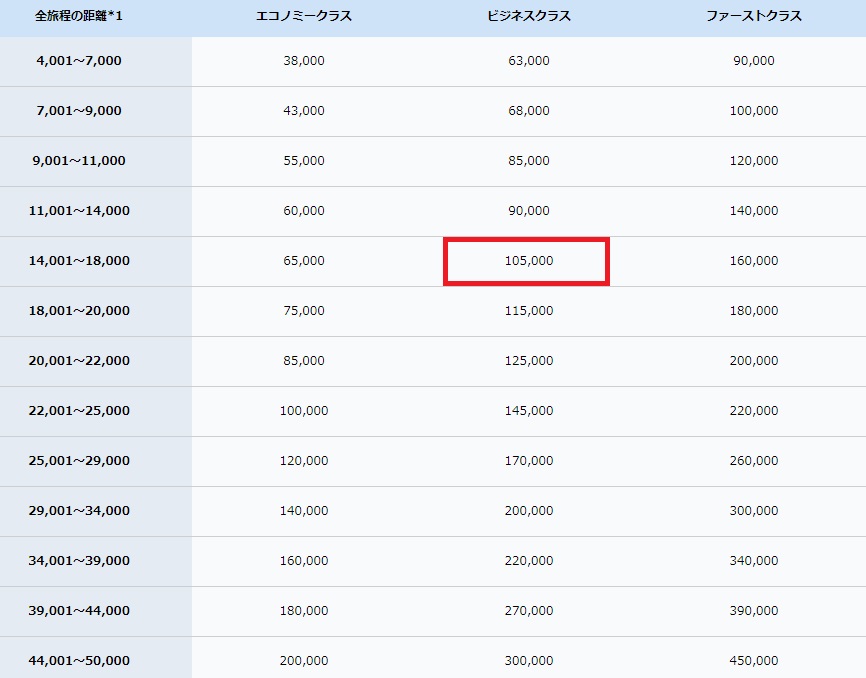This screenshot has height=678, width=866.
Task: Select the 11,001~14,000 distance row label
Action: [79, 210]
